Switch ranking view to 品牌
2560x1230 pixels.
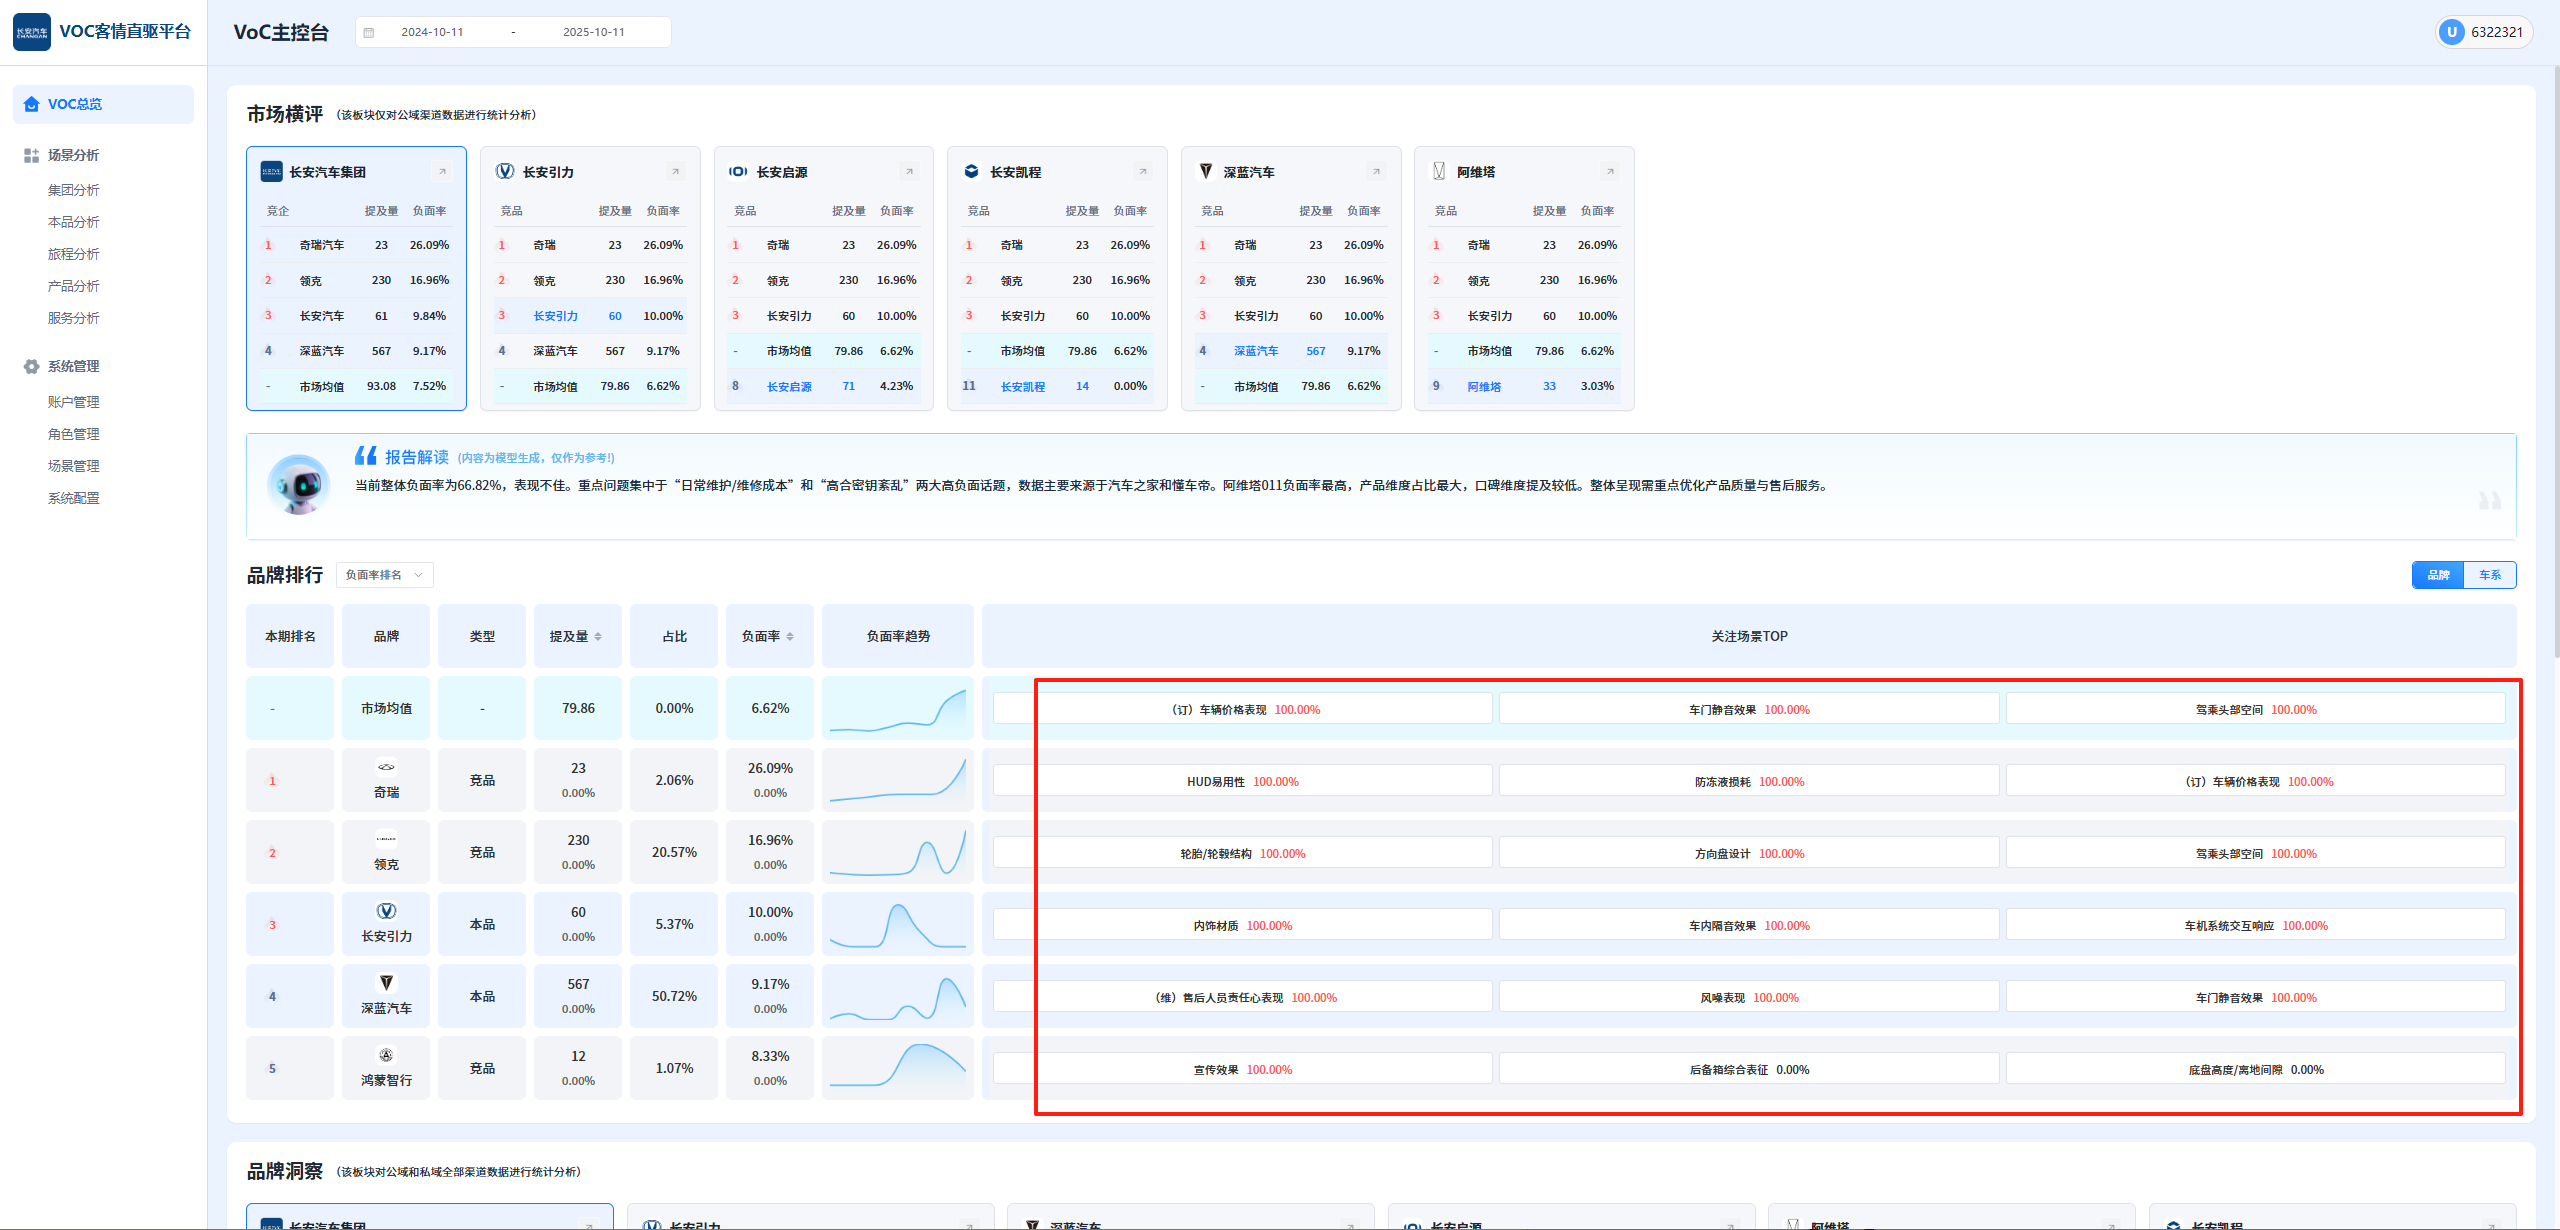(x=2438, y=575)
